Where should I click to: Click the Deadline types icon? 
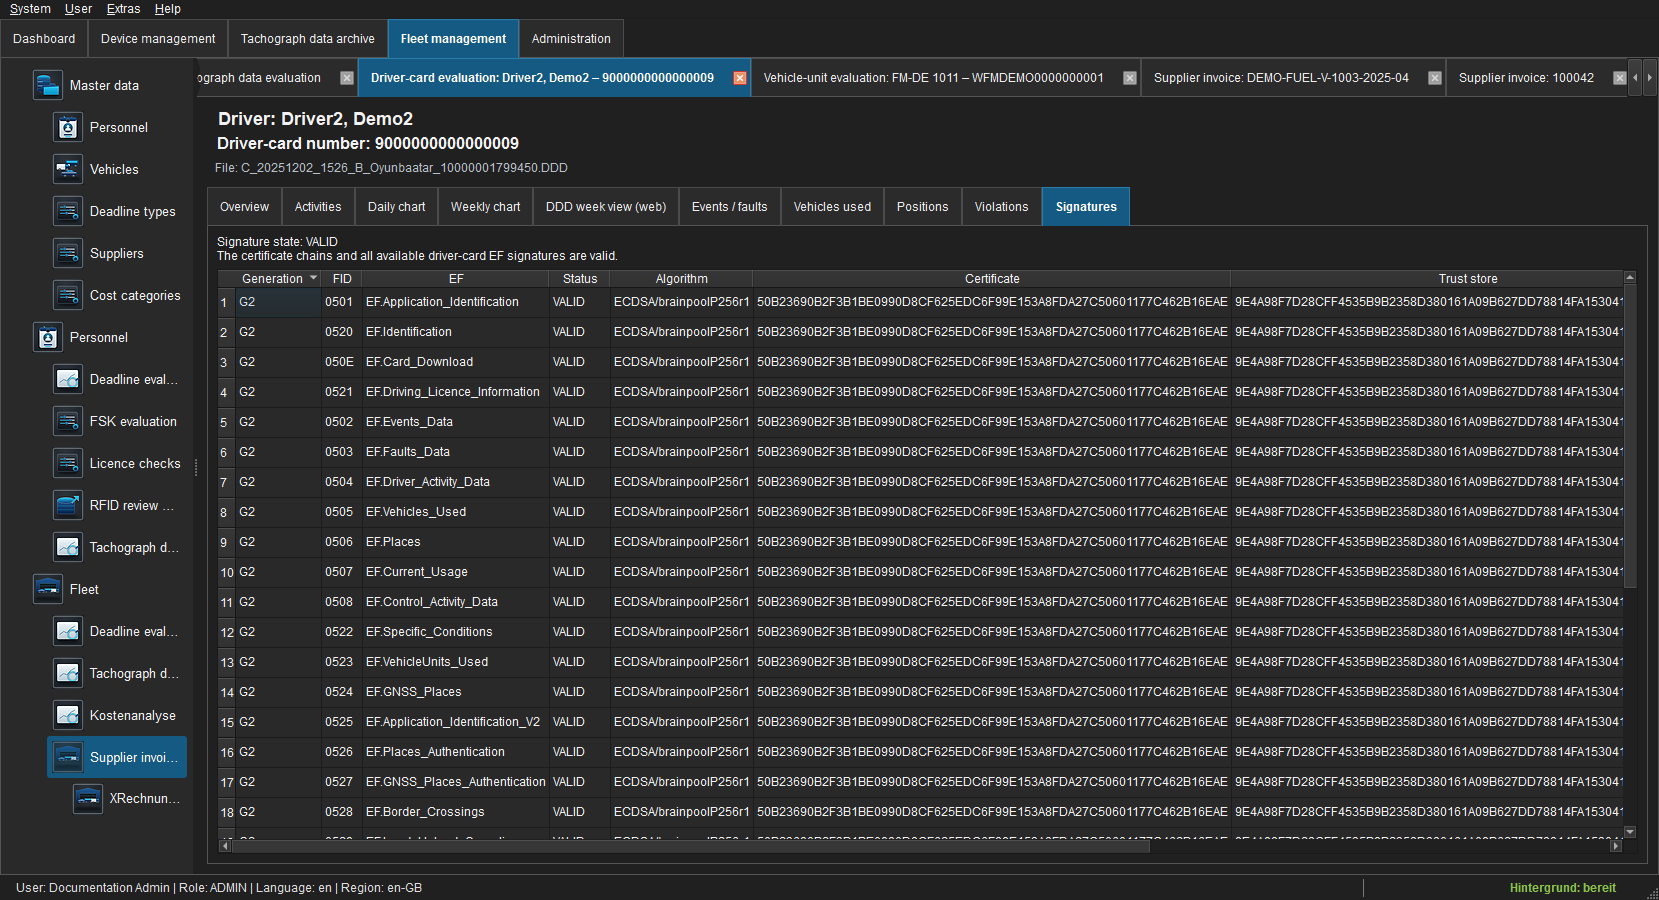[67, 211]
